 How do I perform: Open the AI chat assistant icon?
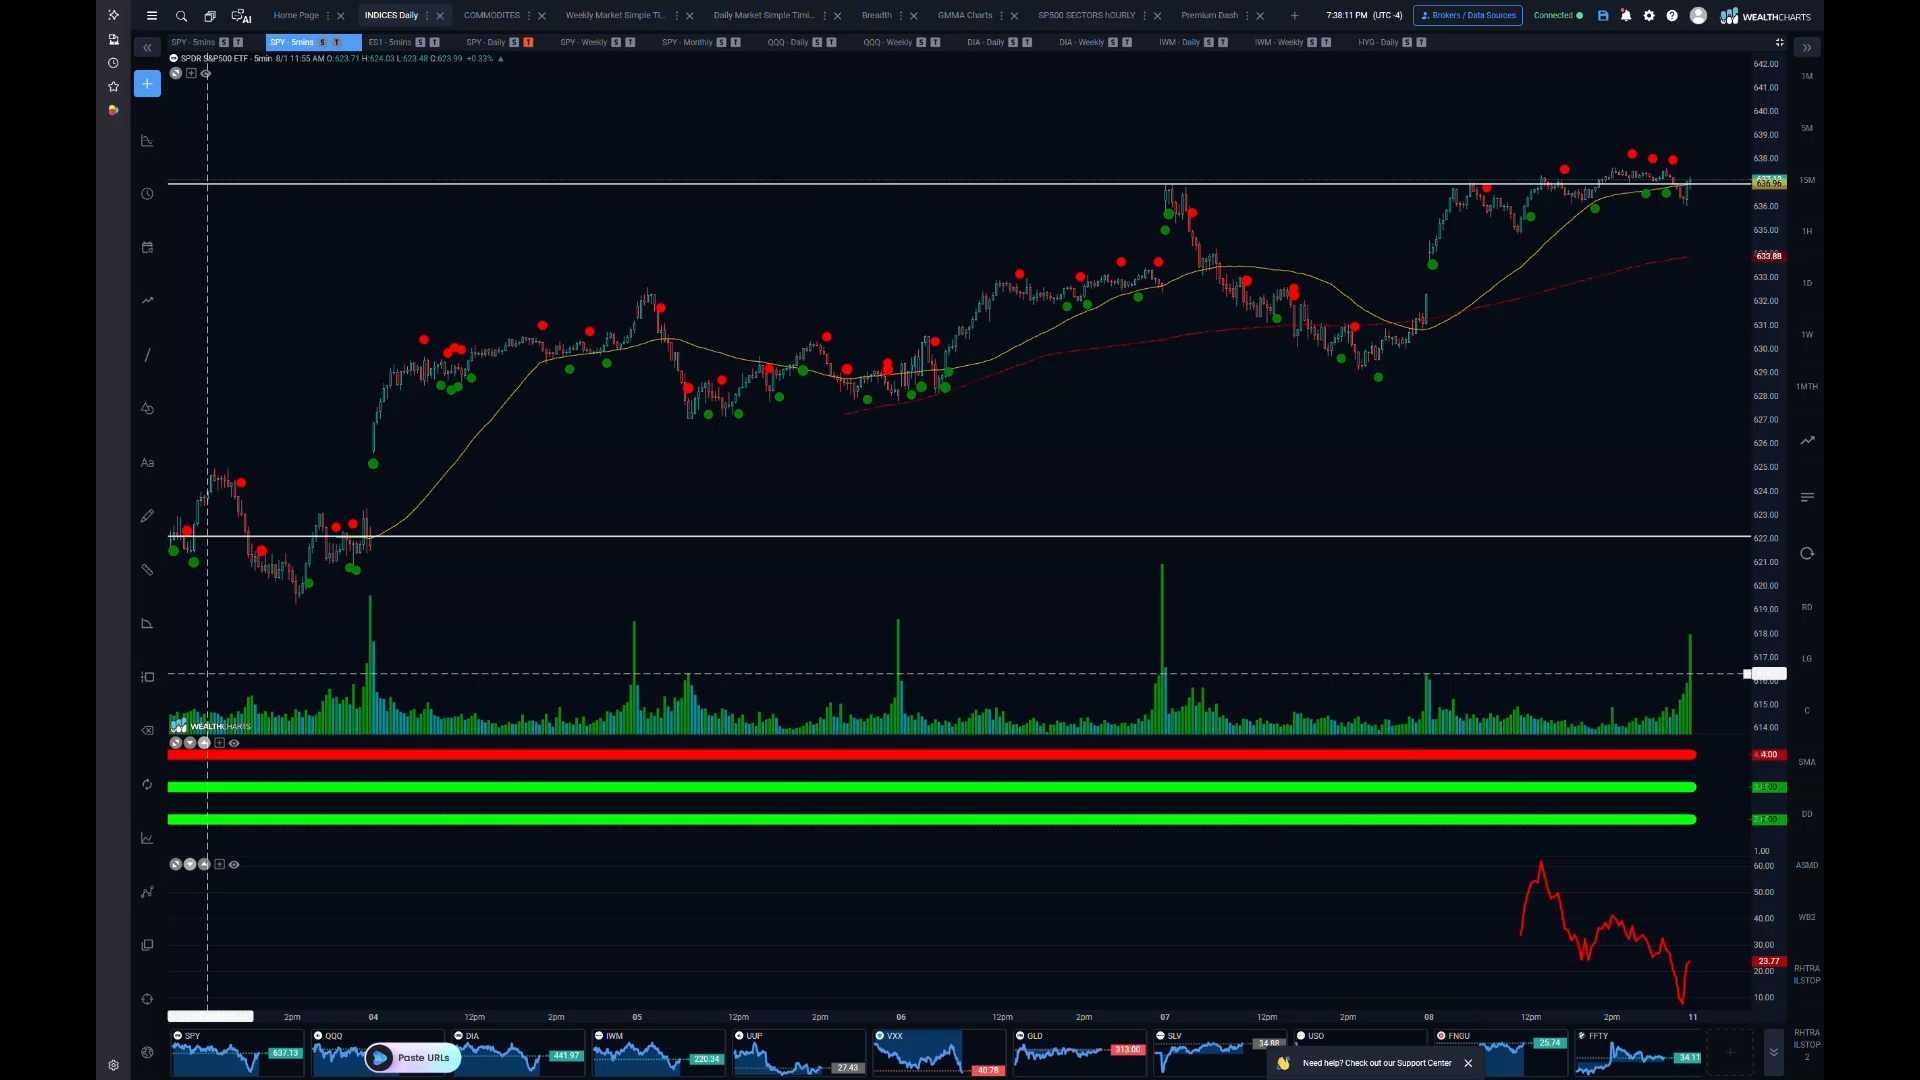pos(241,16)
